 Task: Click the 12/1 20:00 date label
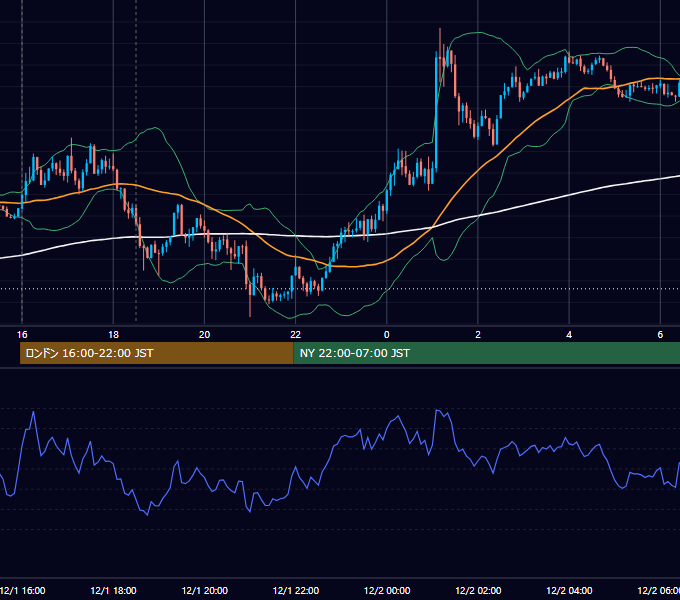pos(204,591)
